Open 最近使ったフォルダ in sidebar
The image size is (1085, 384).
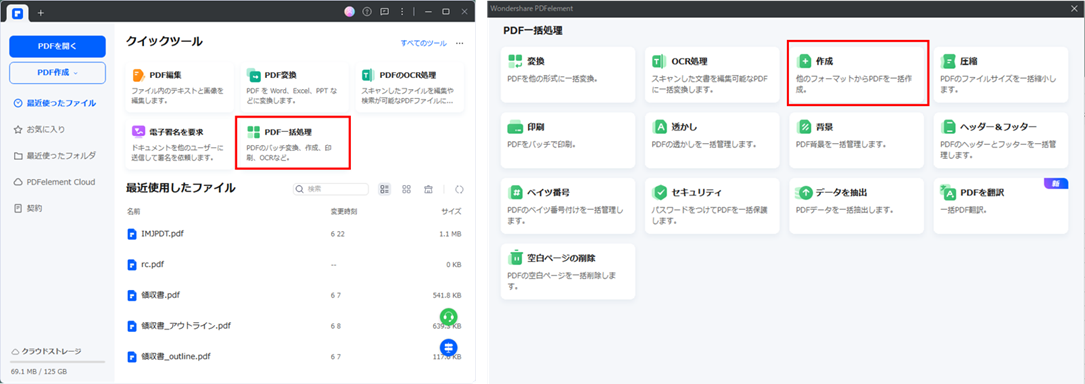pos(55,156)
